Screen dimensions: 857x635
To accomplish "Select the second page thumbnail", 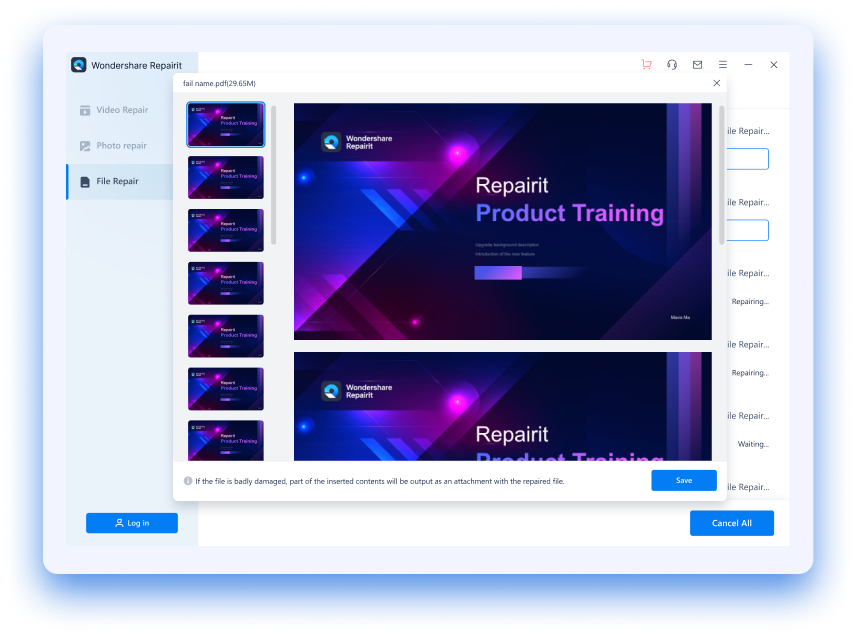I will (226, 177).
